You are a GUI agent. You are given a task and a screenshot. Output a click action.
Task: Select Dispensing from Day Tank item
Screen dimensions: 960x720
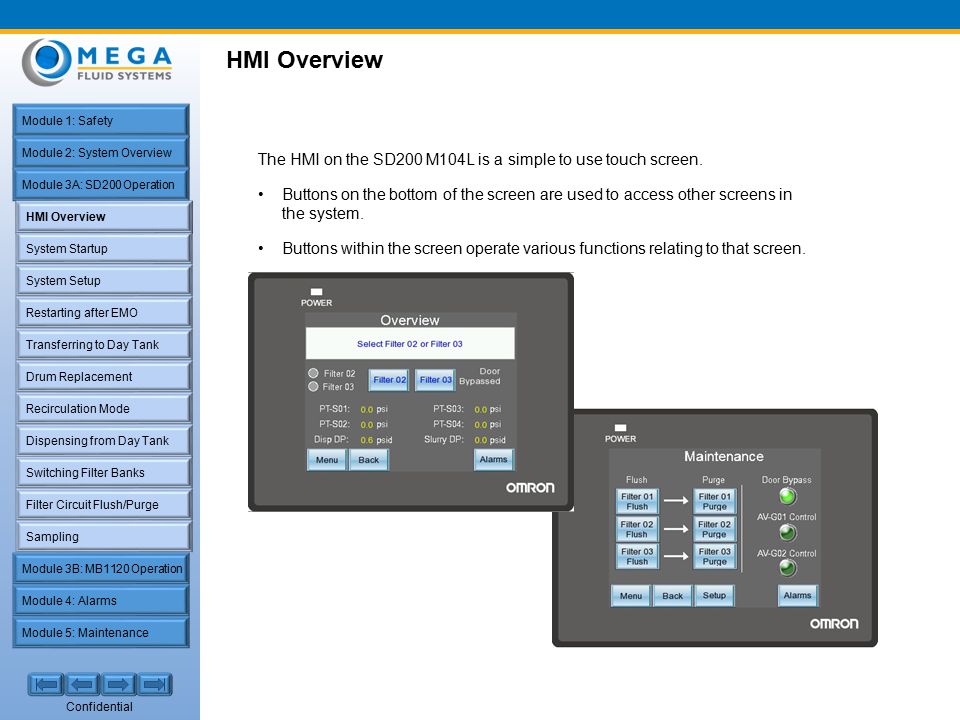click(x=103, y=440)
